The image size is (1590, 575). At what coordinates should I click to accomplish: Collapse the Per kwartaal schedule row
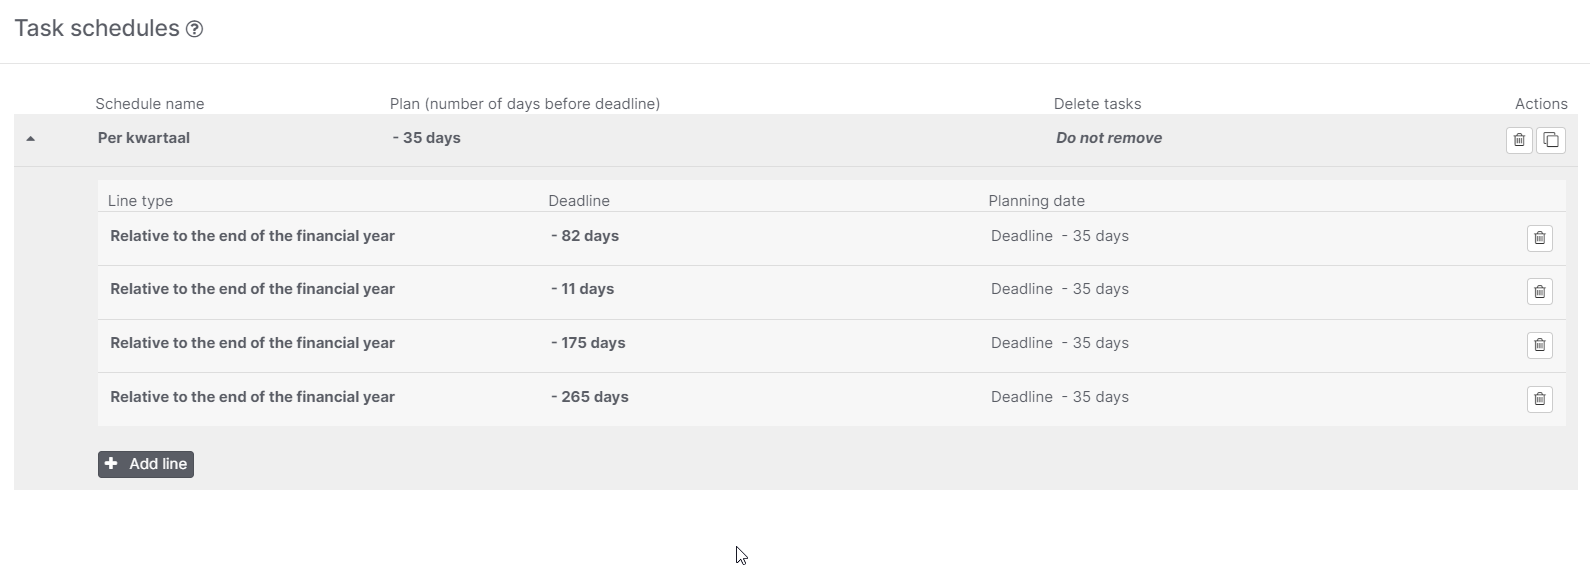pyautogui.click(x=30, y=139)
